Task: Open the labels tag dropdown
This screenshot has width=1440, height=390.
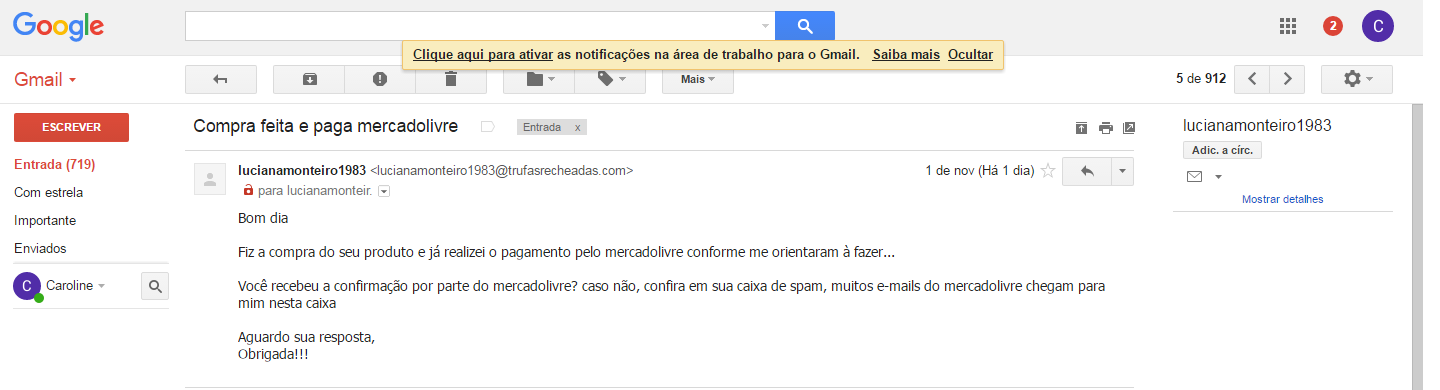Action: click(610, 79)
